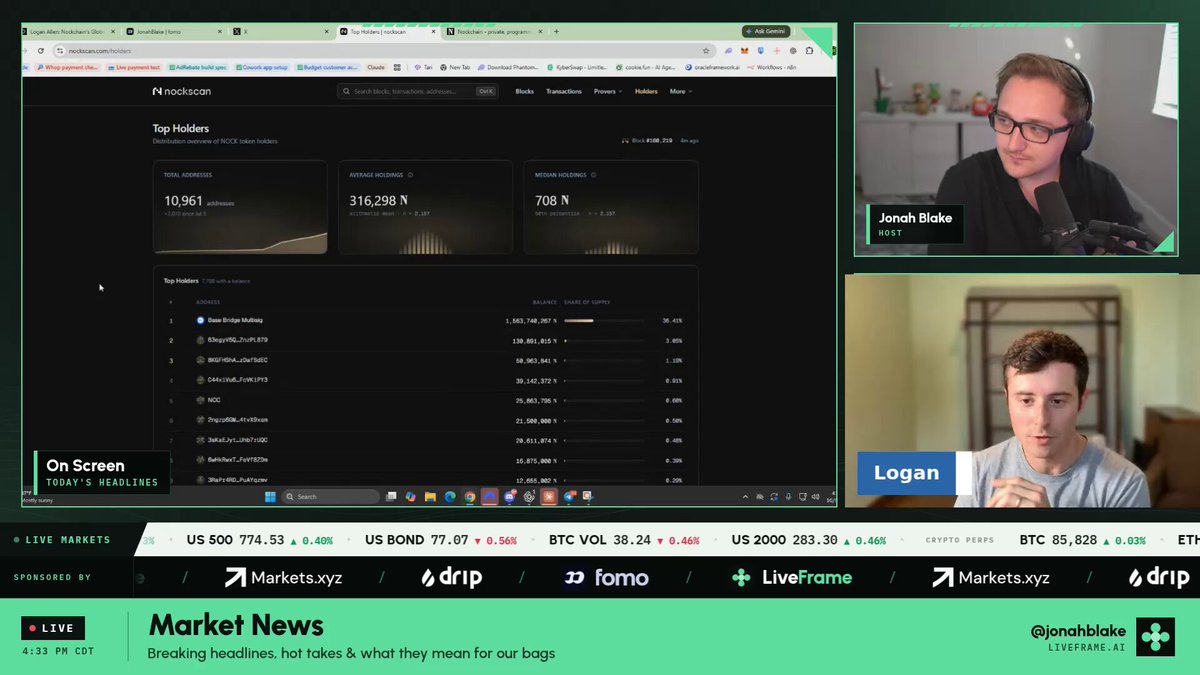Switch to the JonahBlake fomo tab
The image size is (1200, 675).
click(x=173, y=31)
